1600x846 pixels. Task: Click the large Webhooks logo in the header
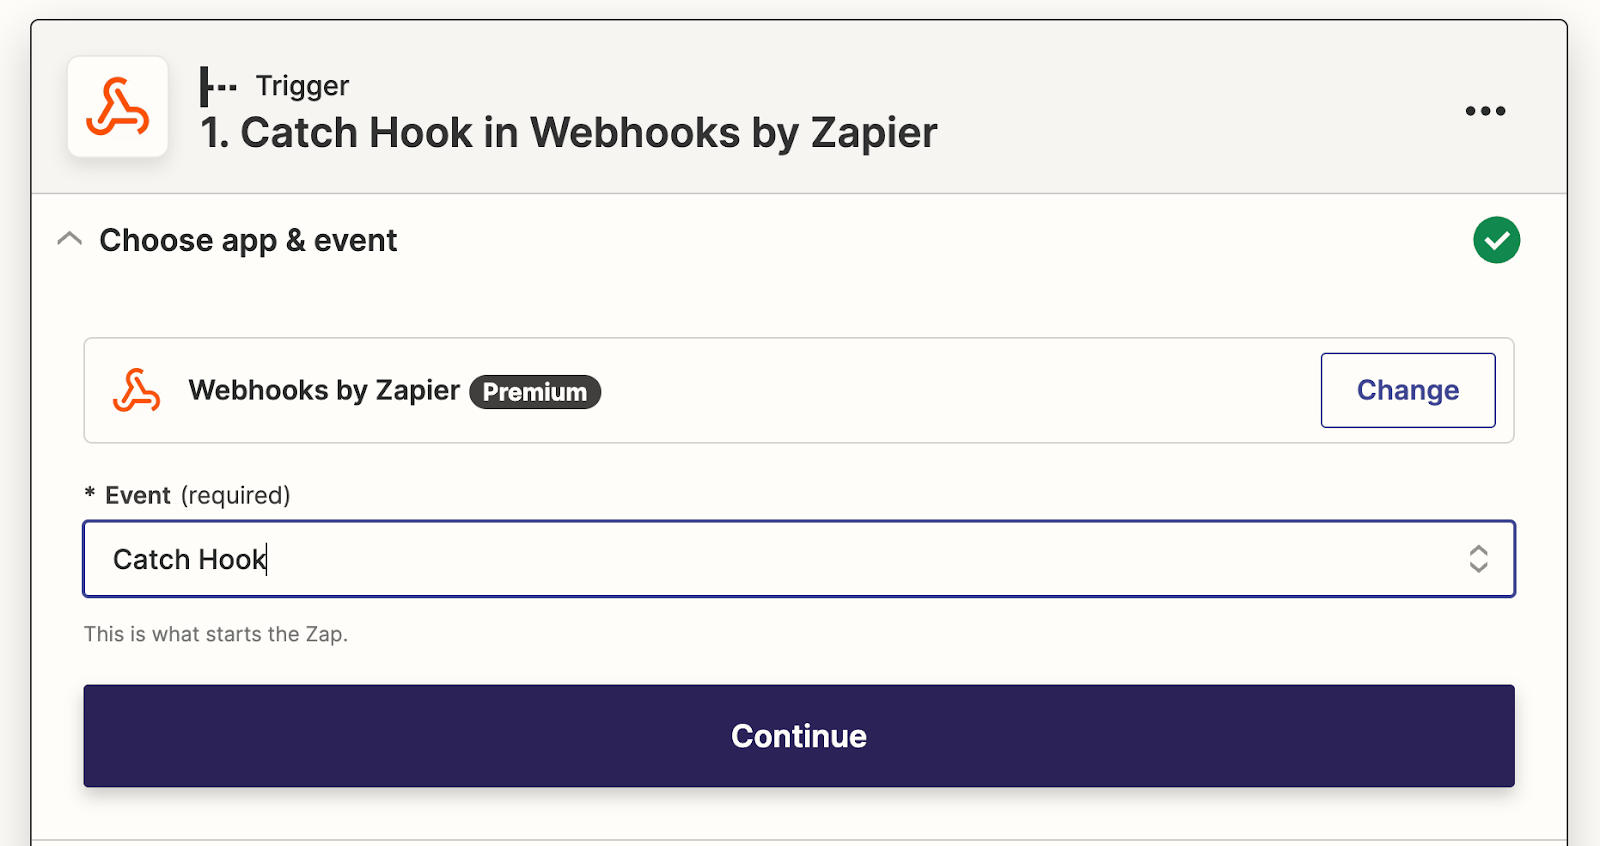click(117, 107)
